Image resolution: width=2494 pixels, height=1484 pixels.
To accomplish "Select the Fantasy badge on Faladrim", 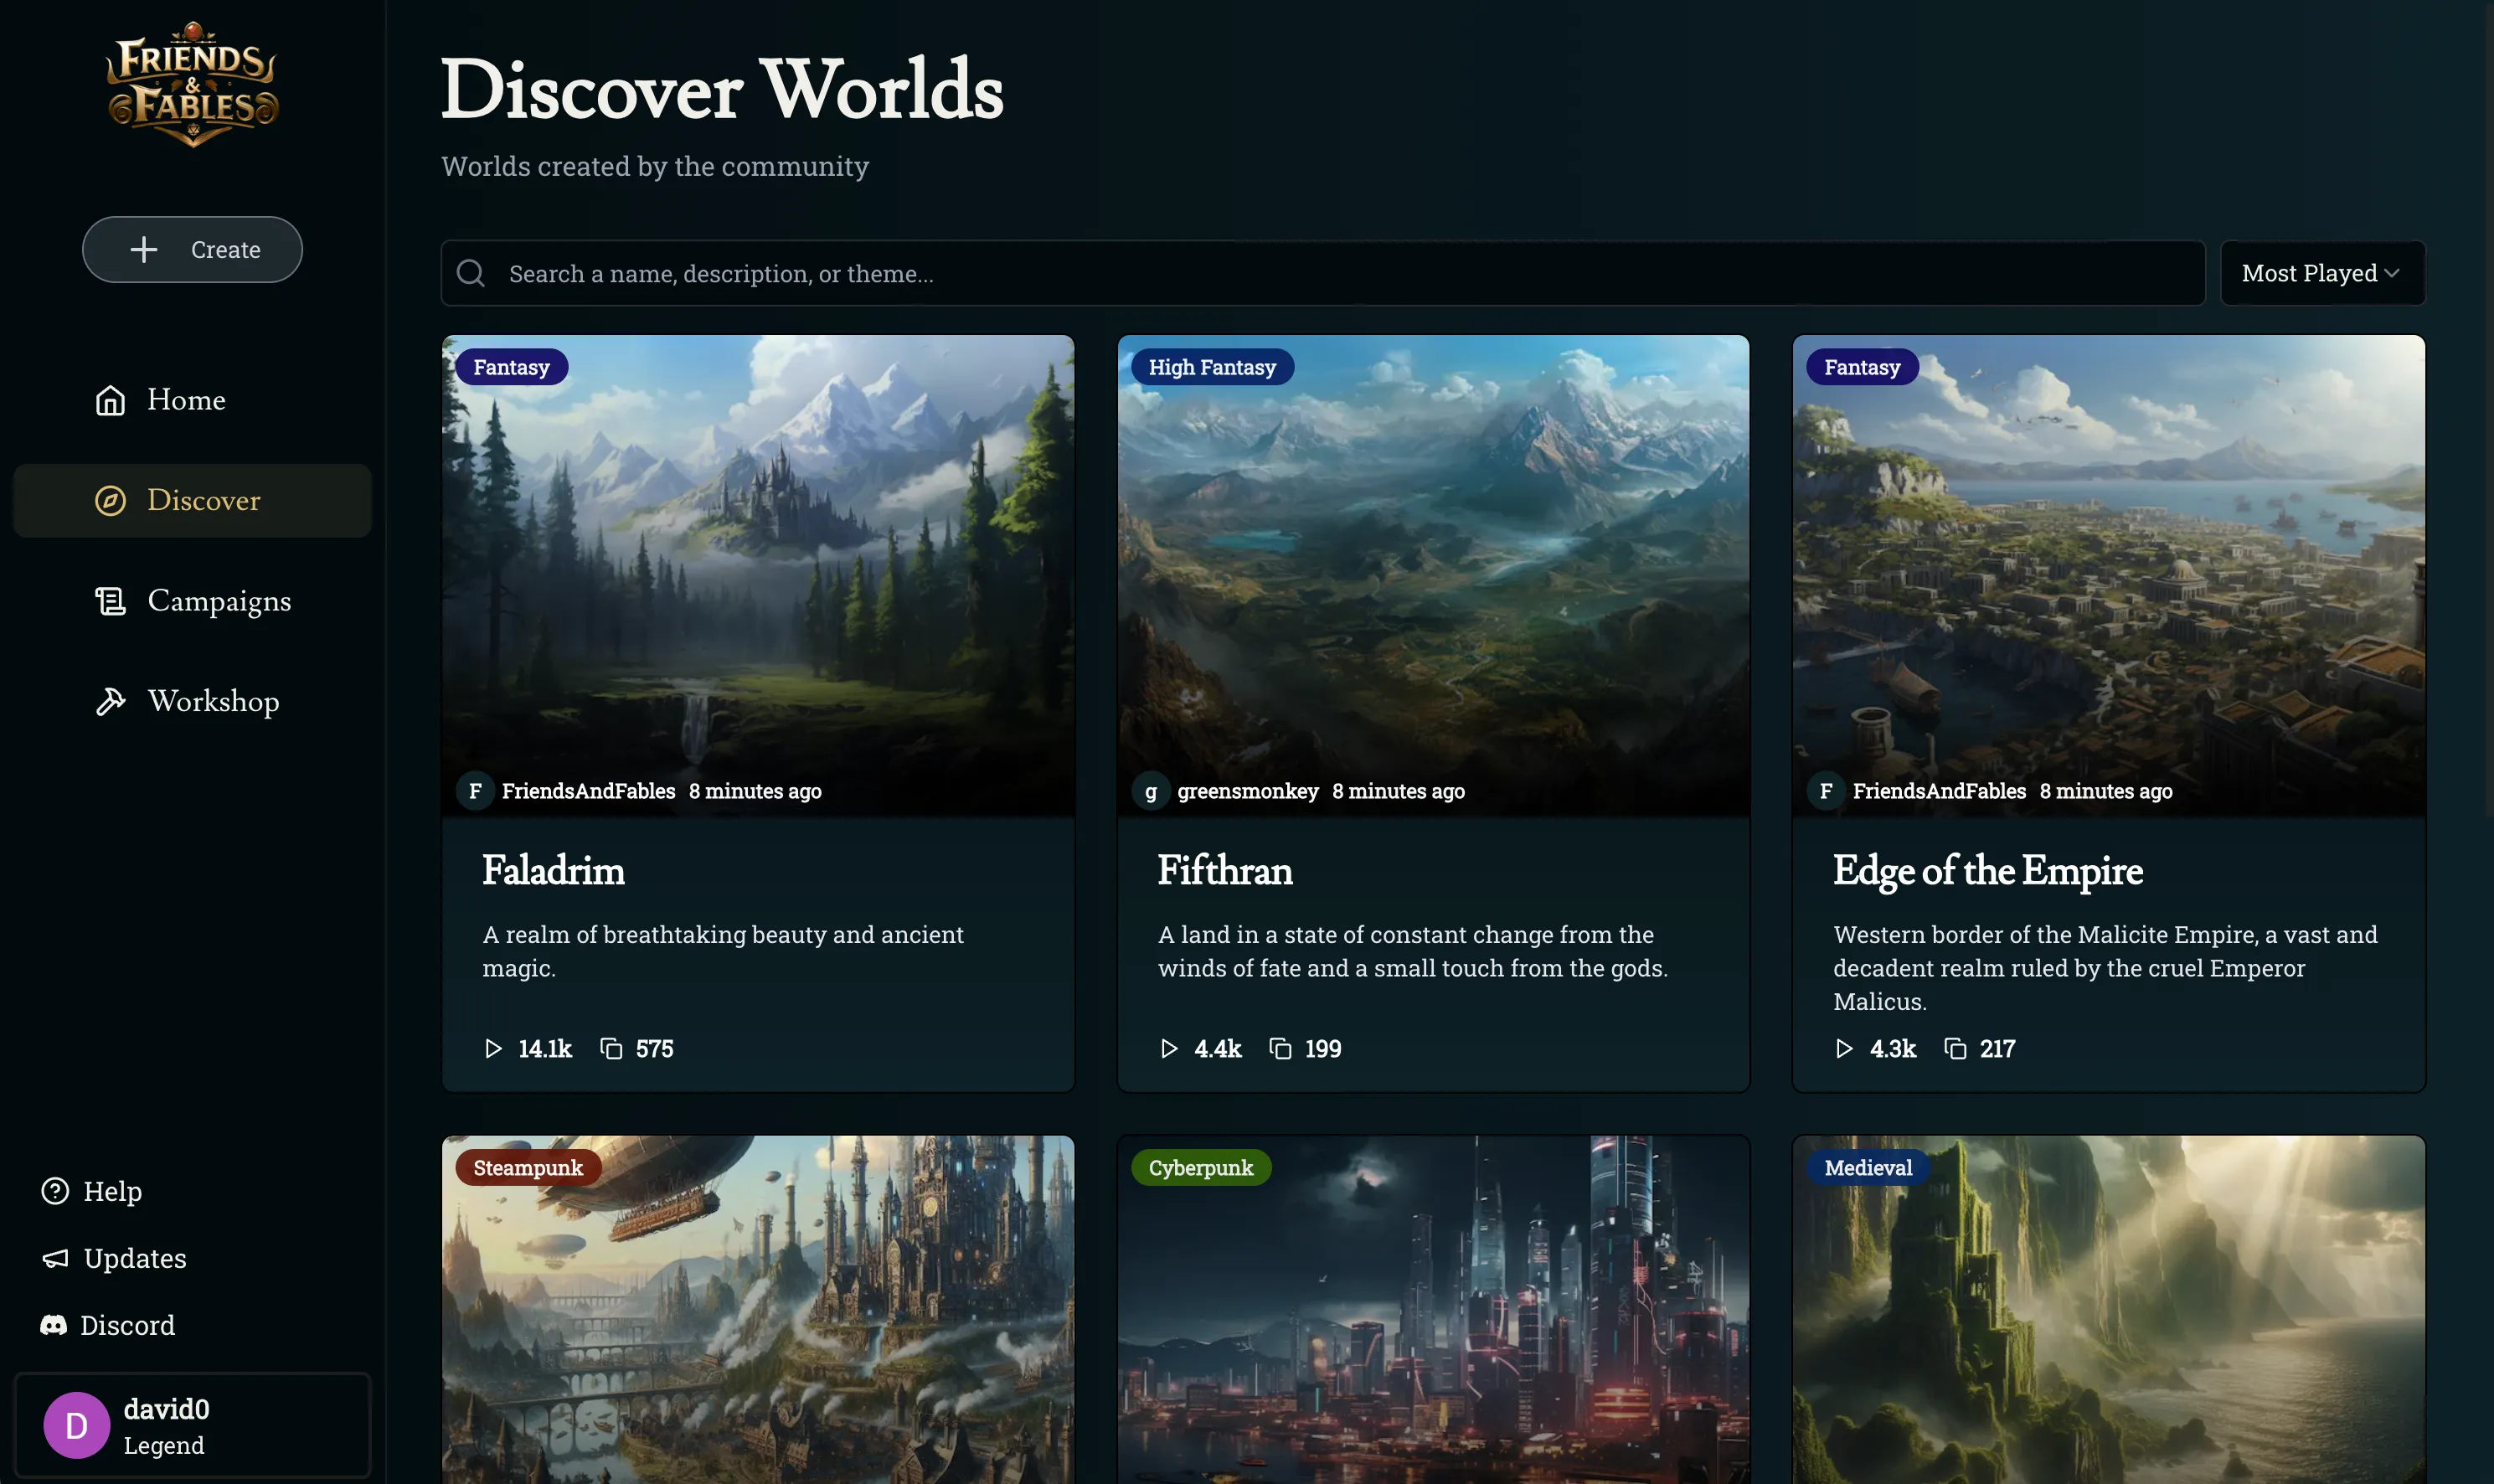I will [511, 366].
